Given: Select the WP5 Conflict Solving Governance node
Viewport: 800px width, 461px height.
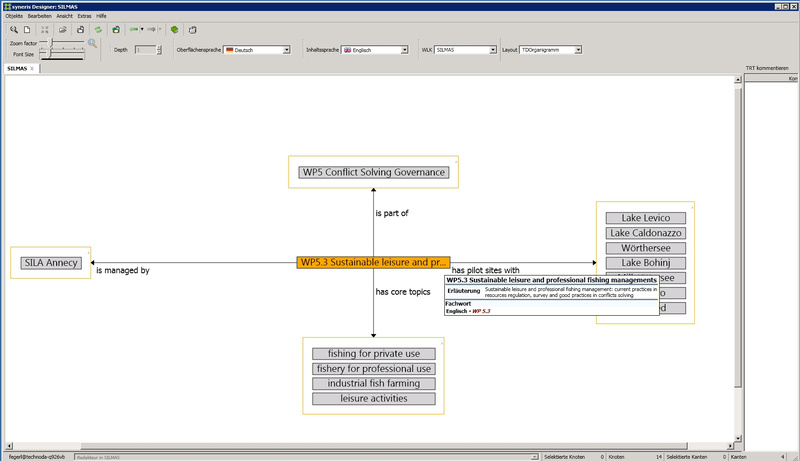Looking at the screenshot, I should click(373, 172).
